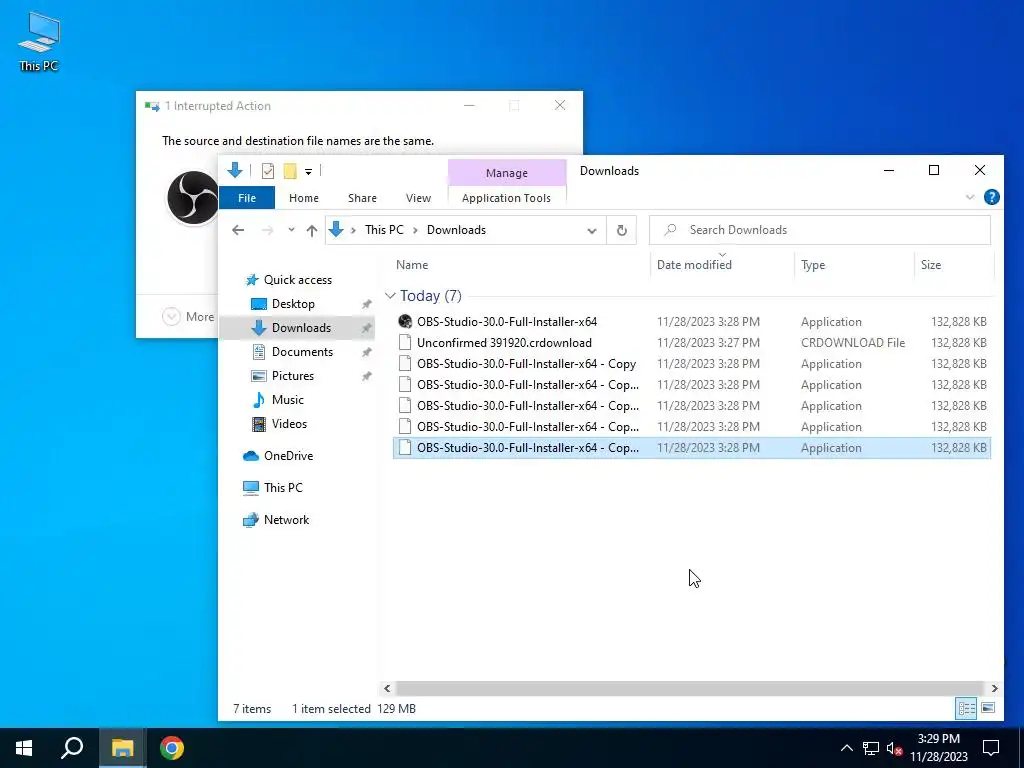
Task: Show hidden system tray icons
Action: (x=846, y=748)
